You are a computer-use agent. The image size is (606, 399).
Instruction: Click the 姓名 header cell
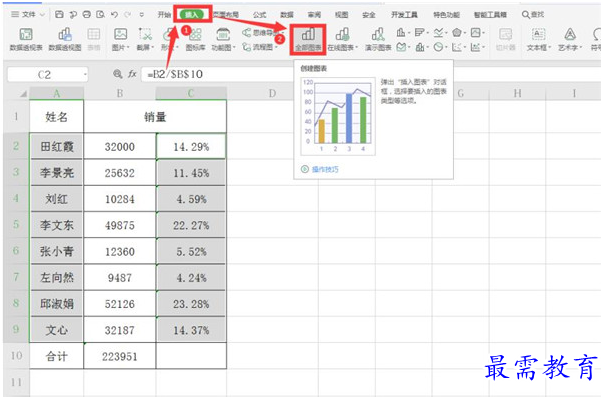coord(56,117)
